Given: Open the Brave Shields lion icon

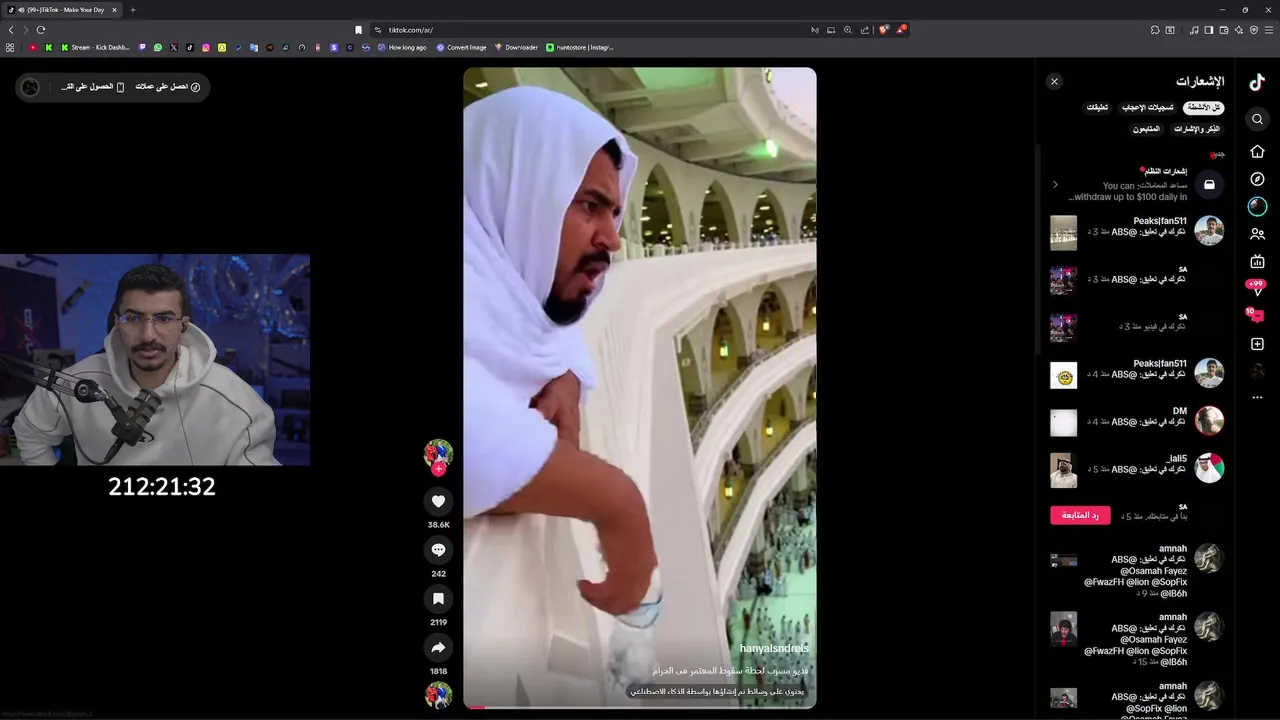Looking at the screenshot, I should click(884, 30).
